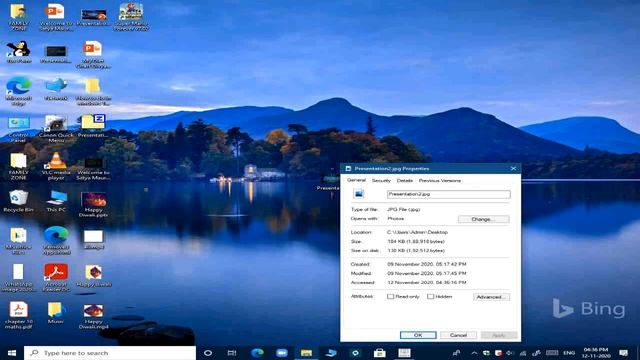
Task: Switch to the Previous Versions tab
Action: tap(440, 180)
